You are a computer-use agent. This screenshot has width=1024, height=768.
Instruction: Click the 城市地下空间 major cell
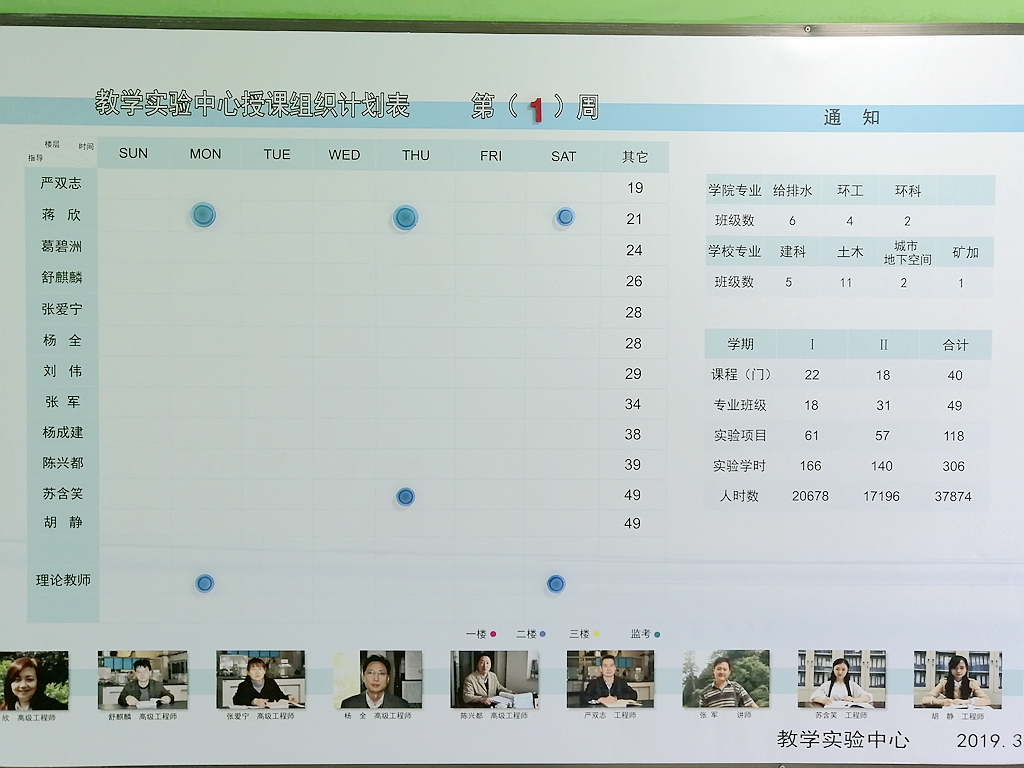click(907, 253)
